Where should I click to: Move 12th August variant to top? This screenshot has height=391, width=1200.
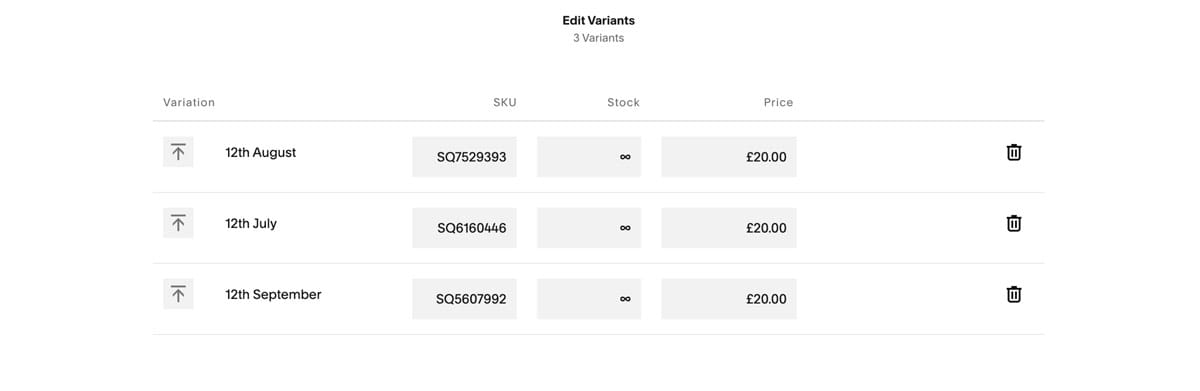(178, 153)
